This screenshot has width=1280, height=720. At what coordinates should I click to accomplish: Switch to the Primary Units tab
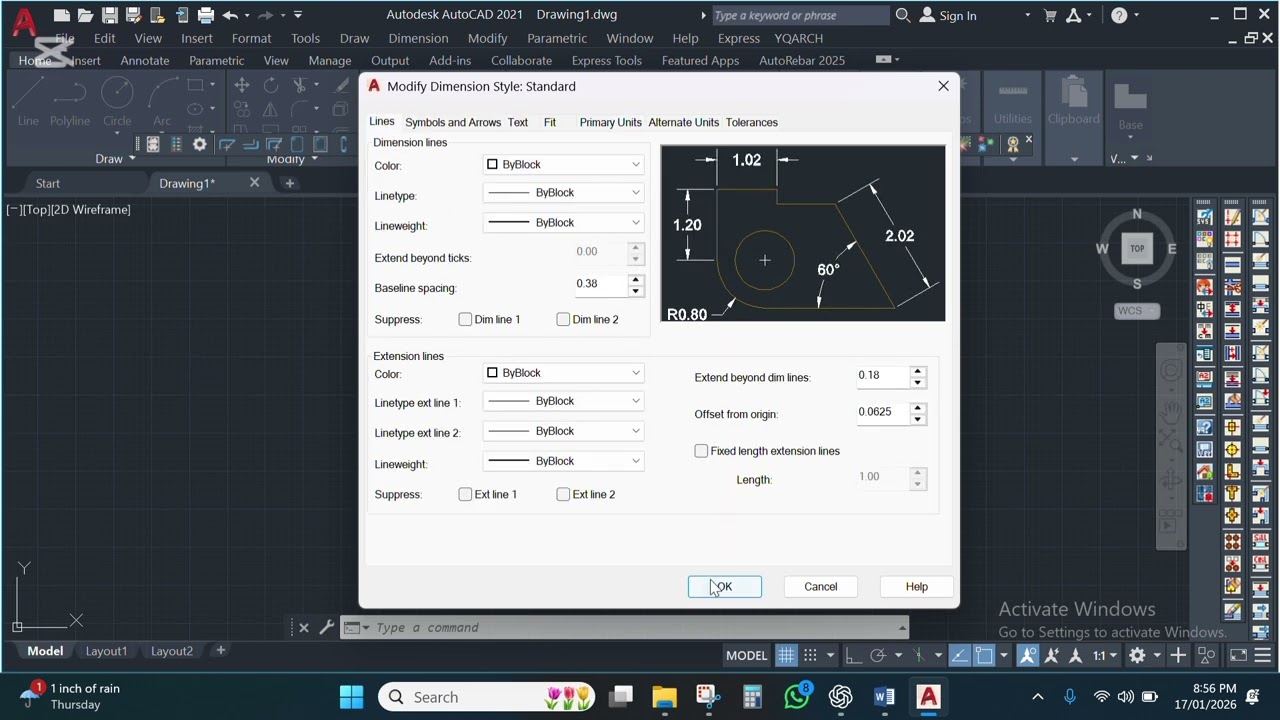point(610,122)
